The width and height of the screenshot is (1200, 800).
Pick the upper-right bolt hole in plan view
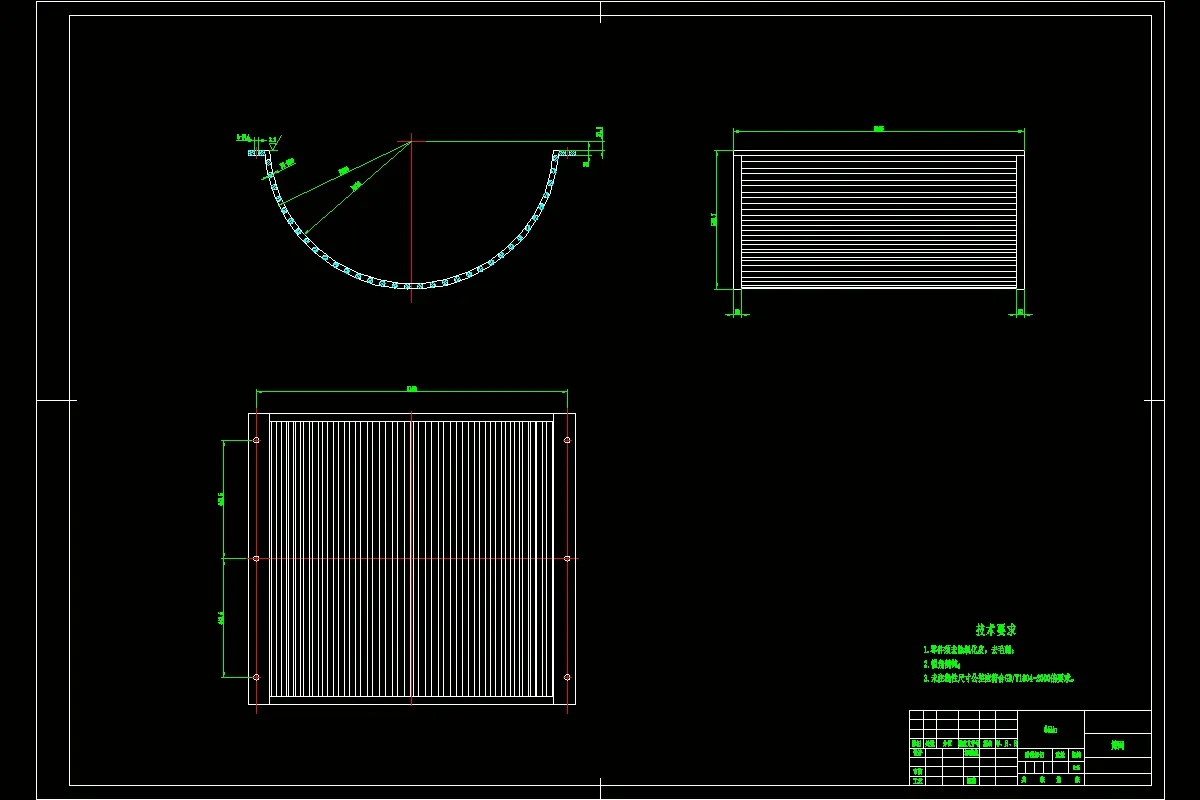point(568,440)
